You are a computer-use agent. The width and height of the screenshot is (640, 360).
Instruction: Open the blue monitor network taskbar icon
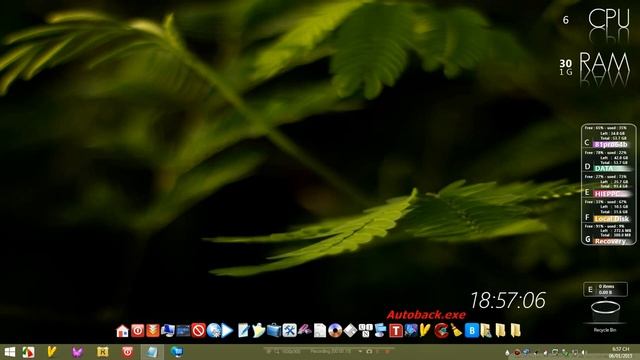pyautogui.click(x=177, y=352)
